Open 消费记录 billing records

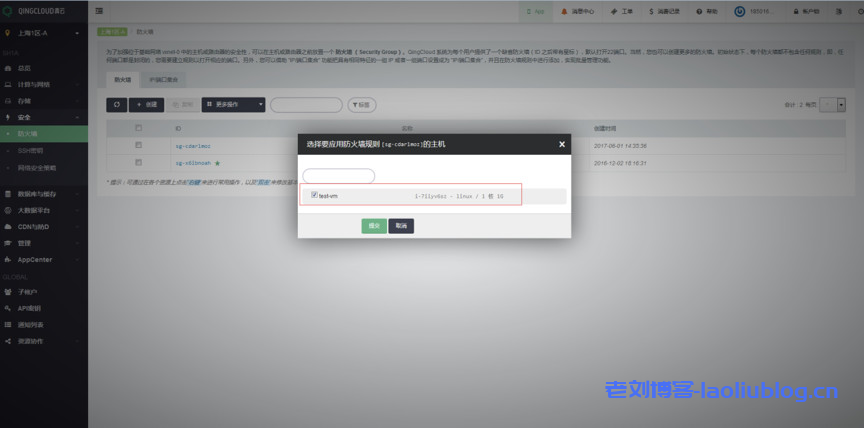click(666, 12)
